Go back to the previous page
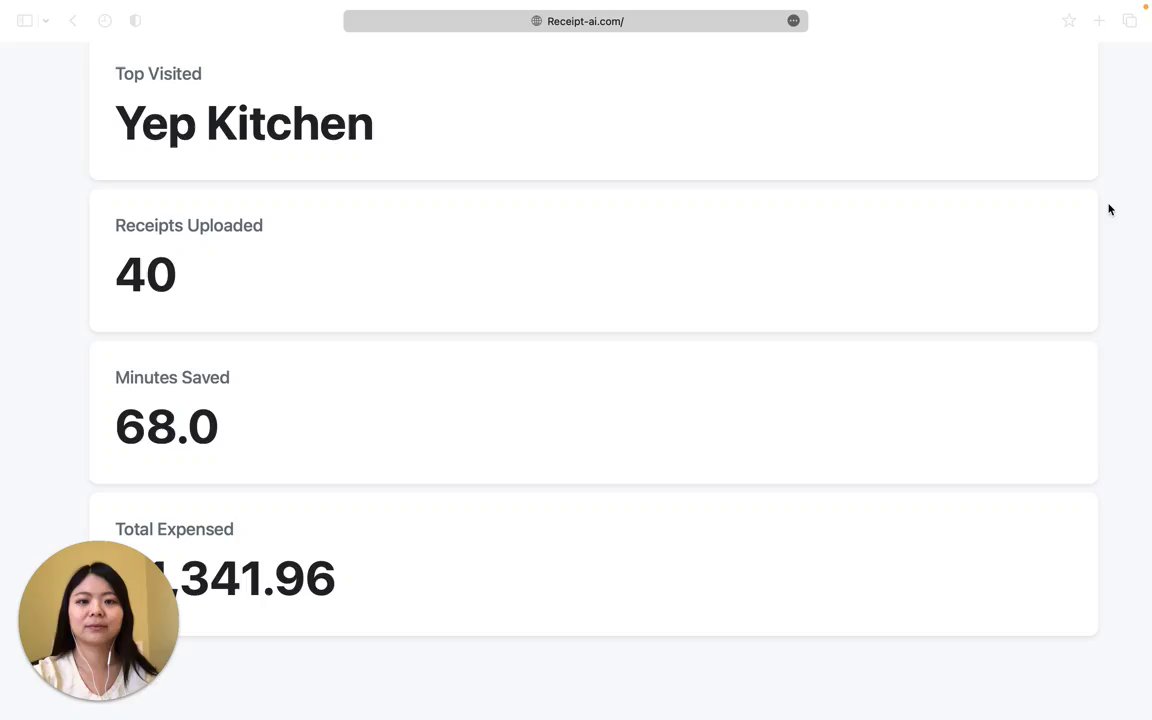 73,21
